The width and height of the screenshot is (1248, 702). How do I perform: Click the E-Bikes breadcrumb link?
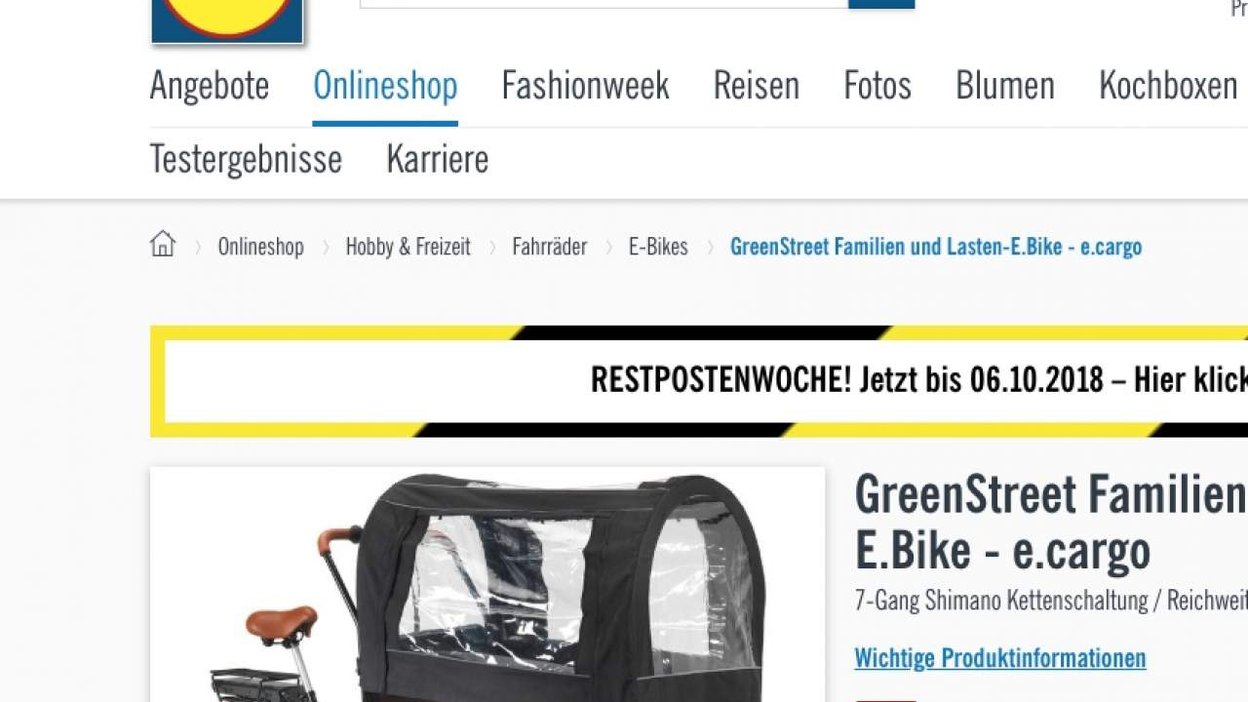tap(658, 247)
